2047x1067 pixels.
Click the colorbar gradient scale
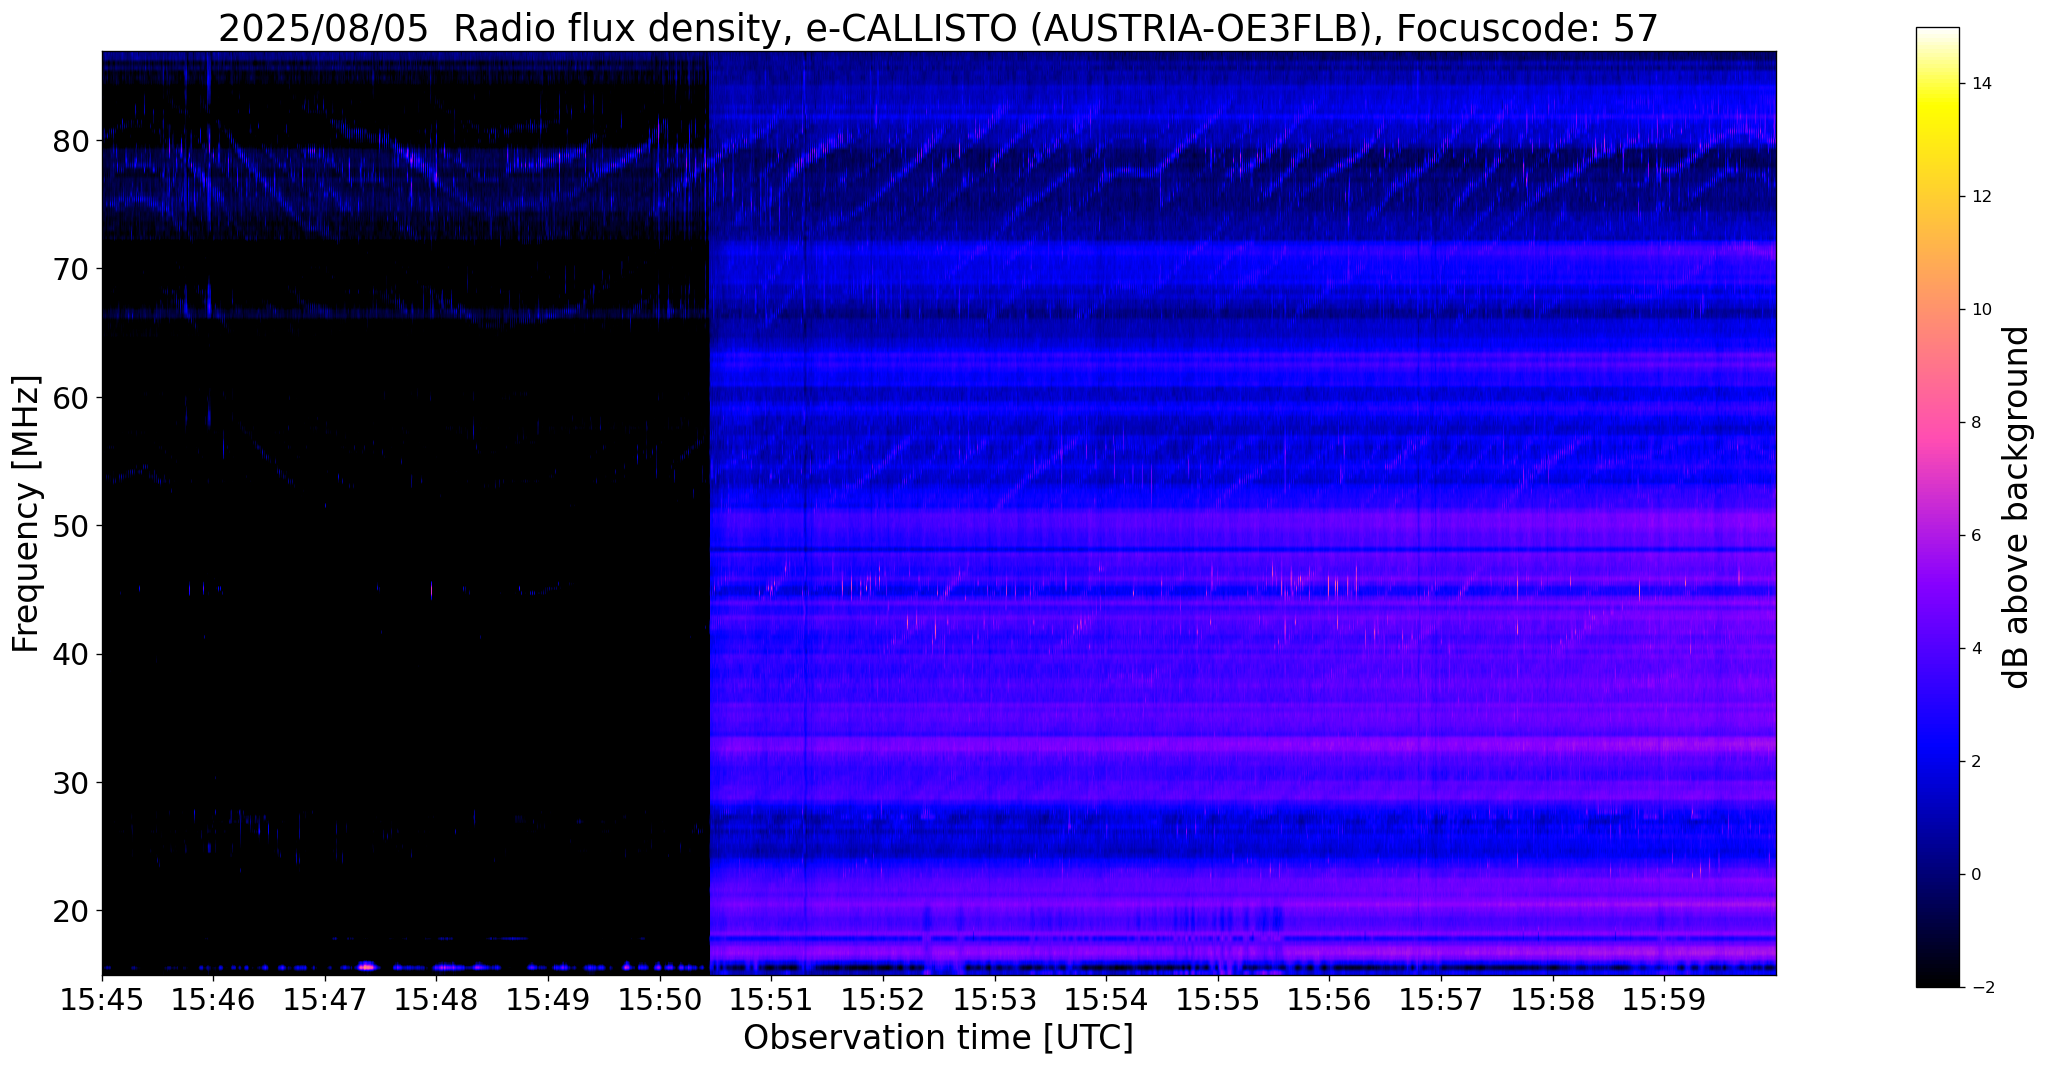(1937, 507)
